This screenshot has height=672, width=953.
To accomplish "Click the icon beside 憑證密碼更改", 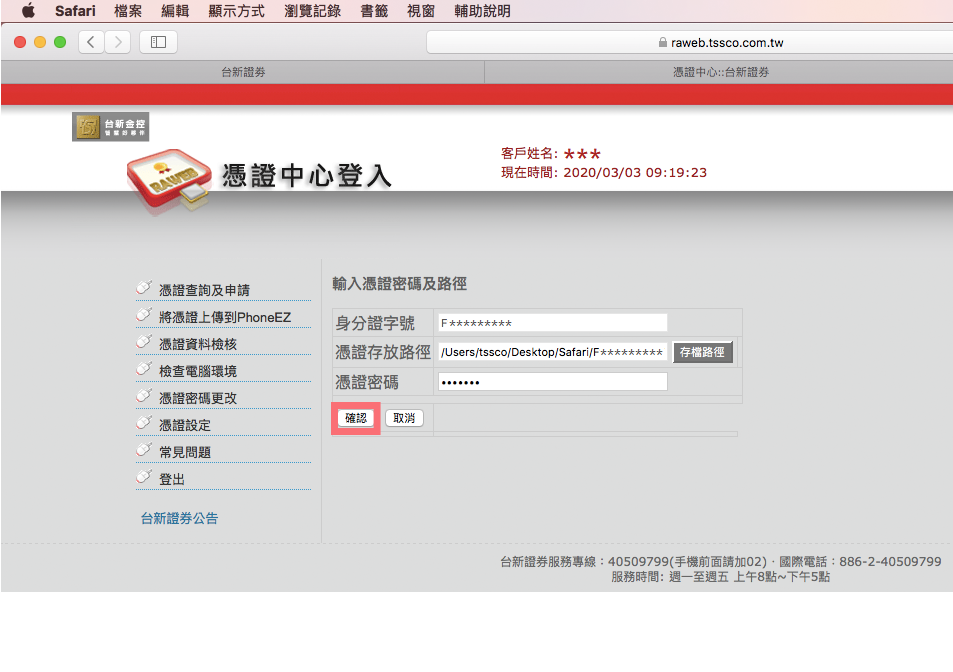I will (144, 395).
